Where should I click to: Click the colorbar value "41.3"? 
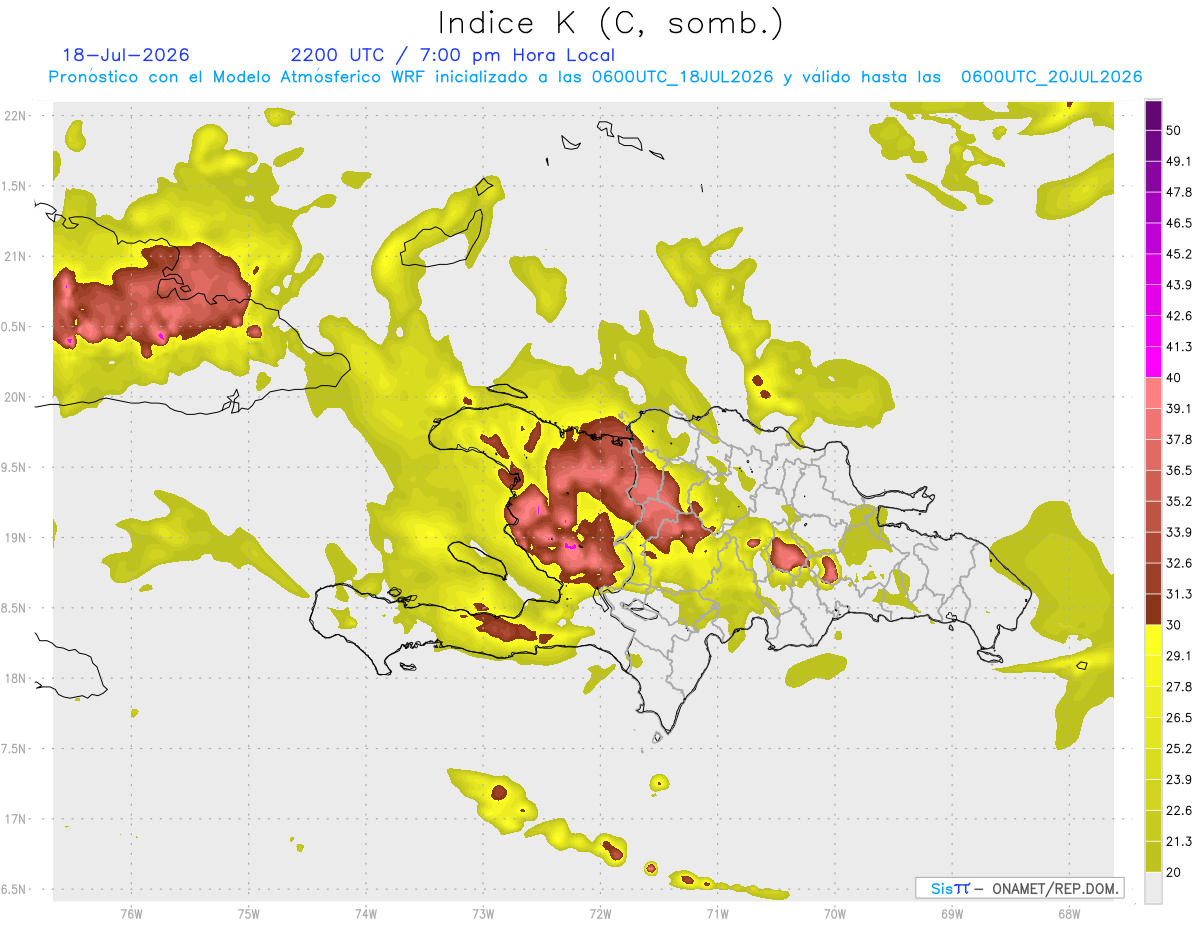tap(1179, 347)
